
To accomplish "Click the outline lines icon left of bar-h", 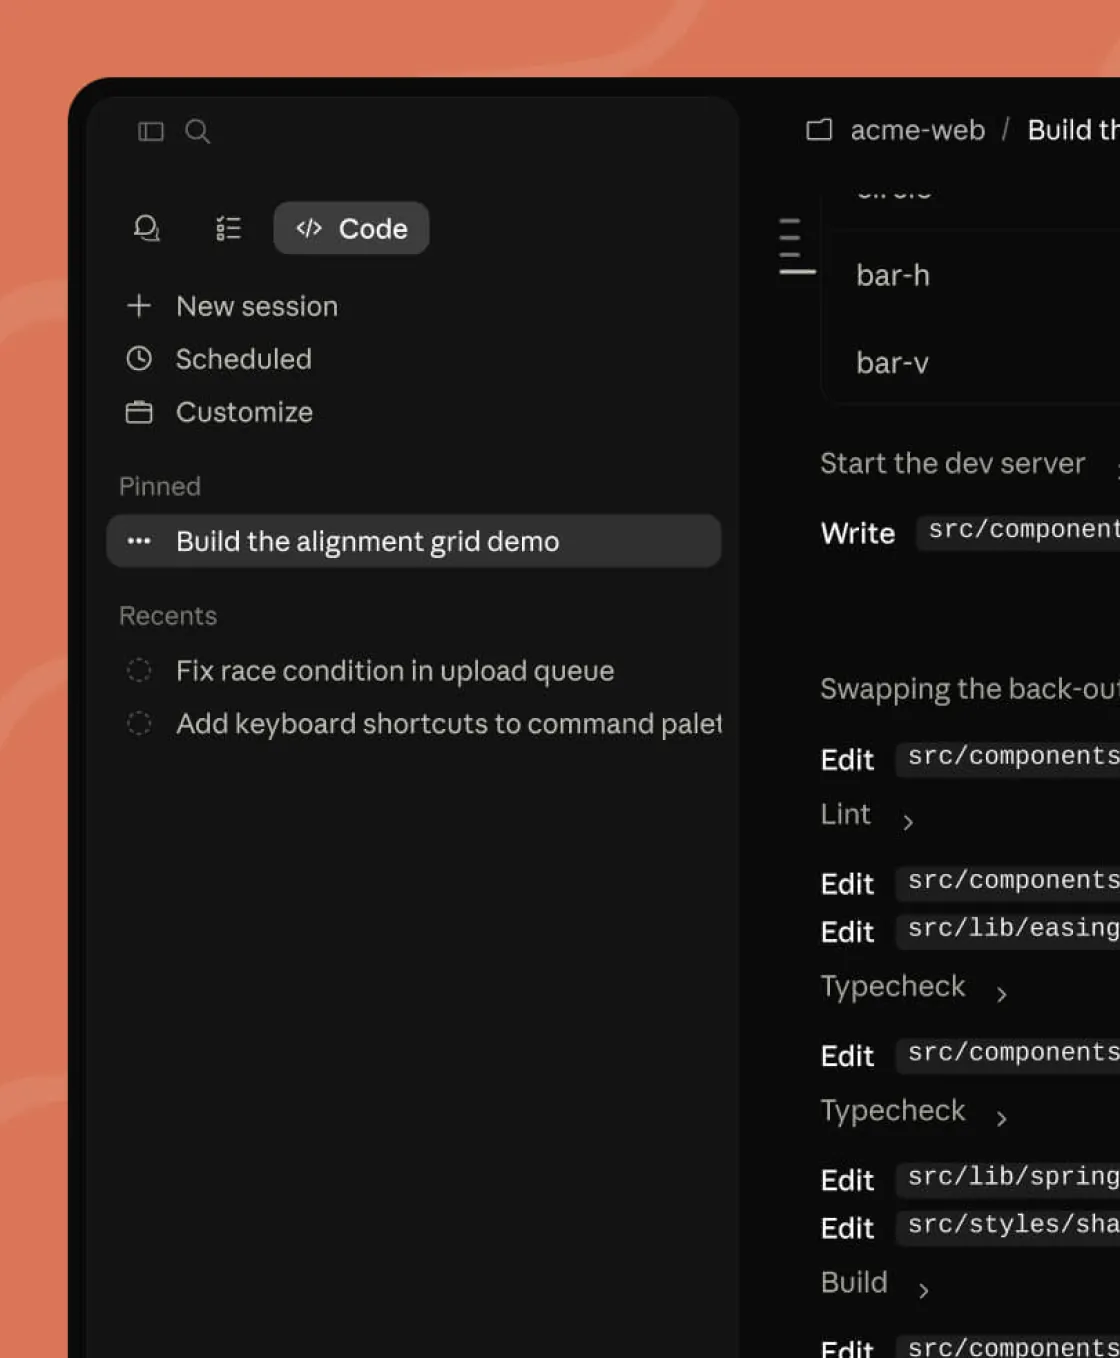I will click(797, 246).
